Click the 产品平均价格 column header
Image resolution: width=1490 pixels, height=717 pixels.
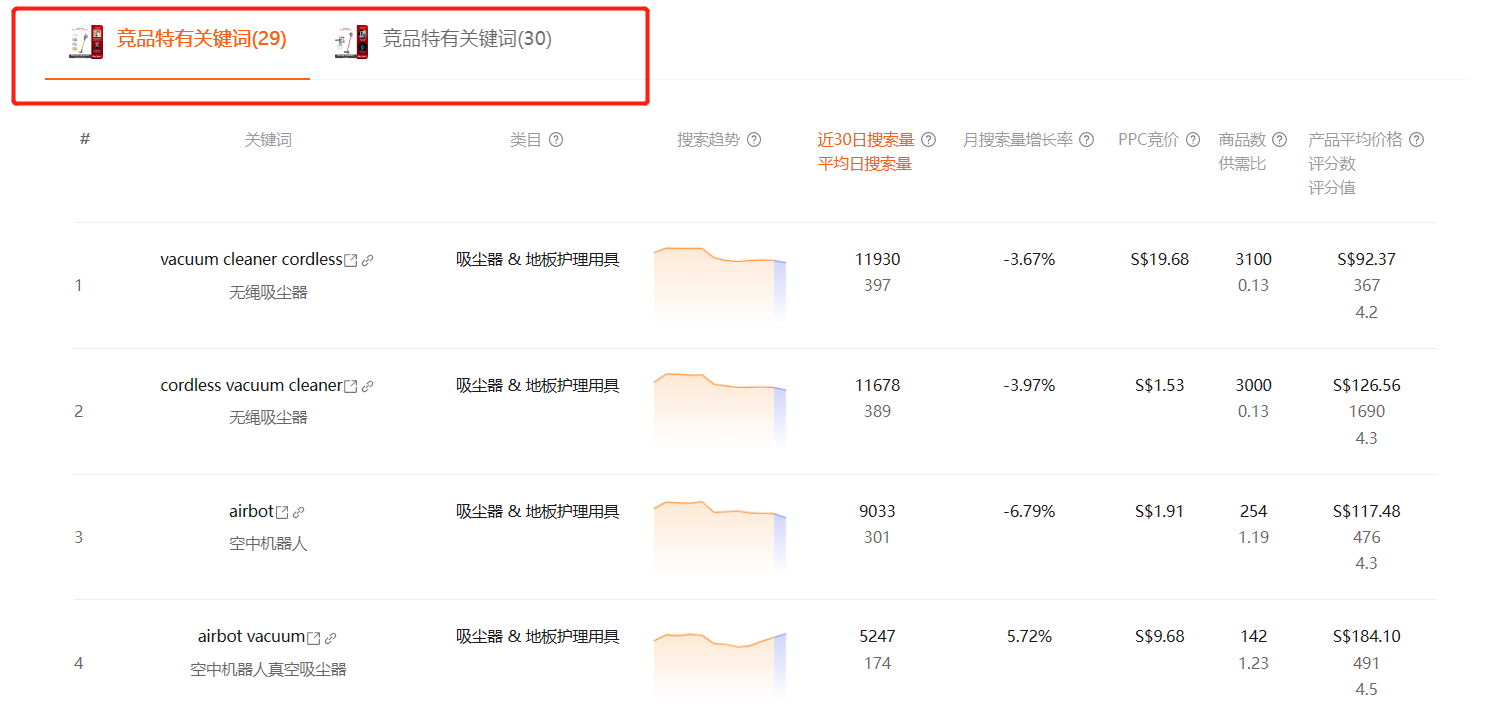tap(1356, 140)
